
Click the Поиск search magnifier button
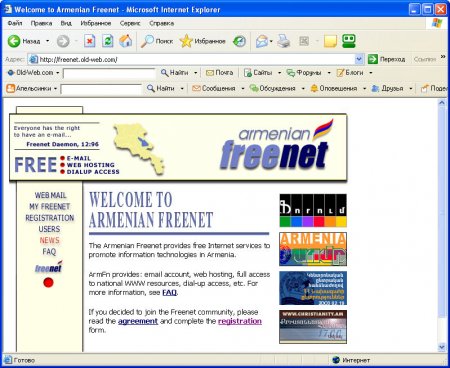(157, 41)
